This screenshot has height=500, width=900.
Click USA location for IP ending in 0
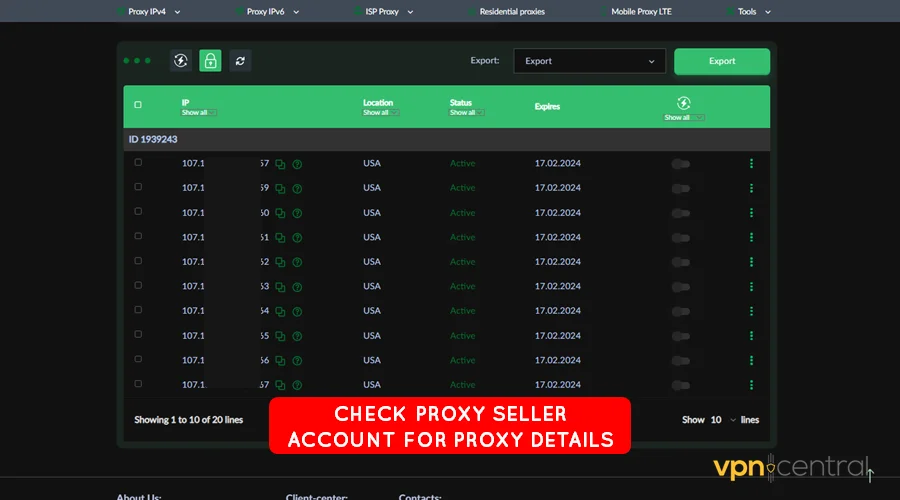372,212
